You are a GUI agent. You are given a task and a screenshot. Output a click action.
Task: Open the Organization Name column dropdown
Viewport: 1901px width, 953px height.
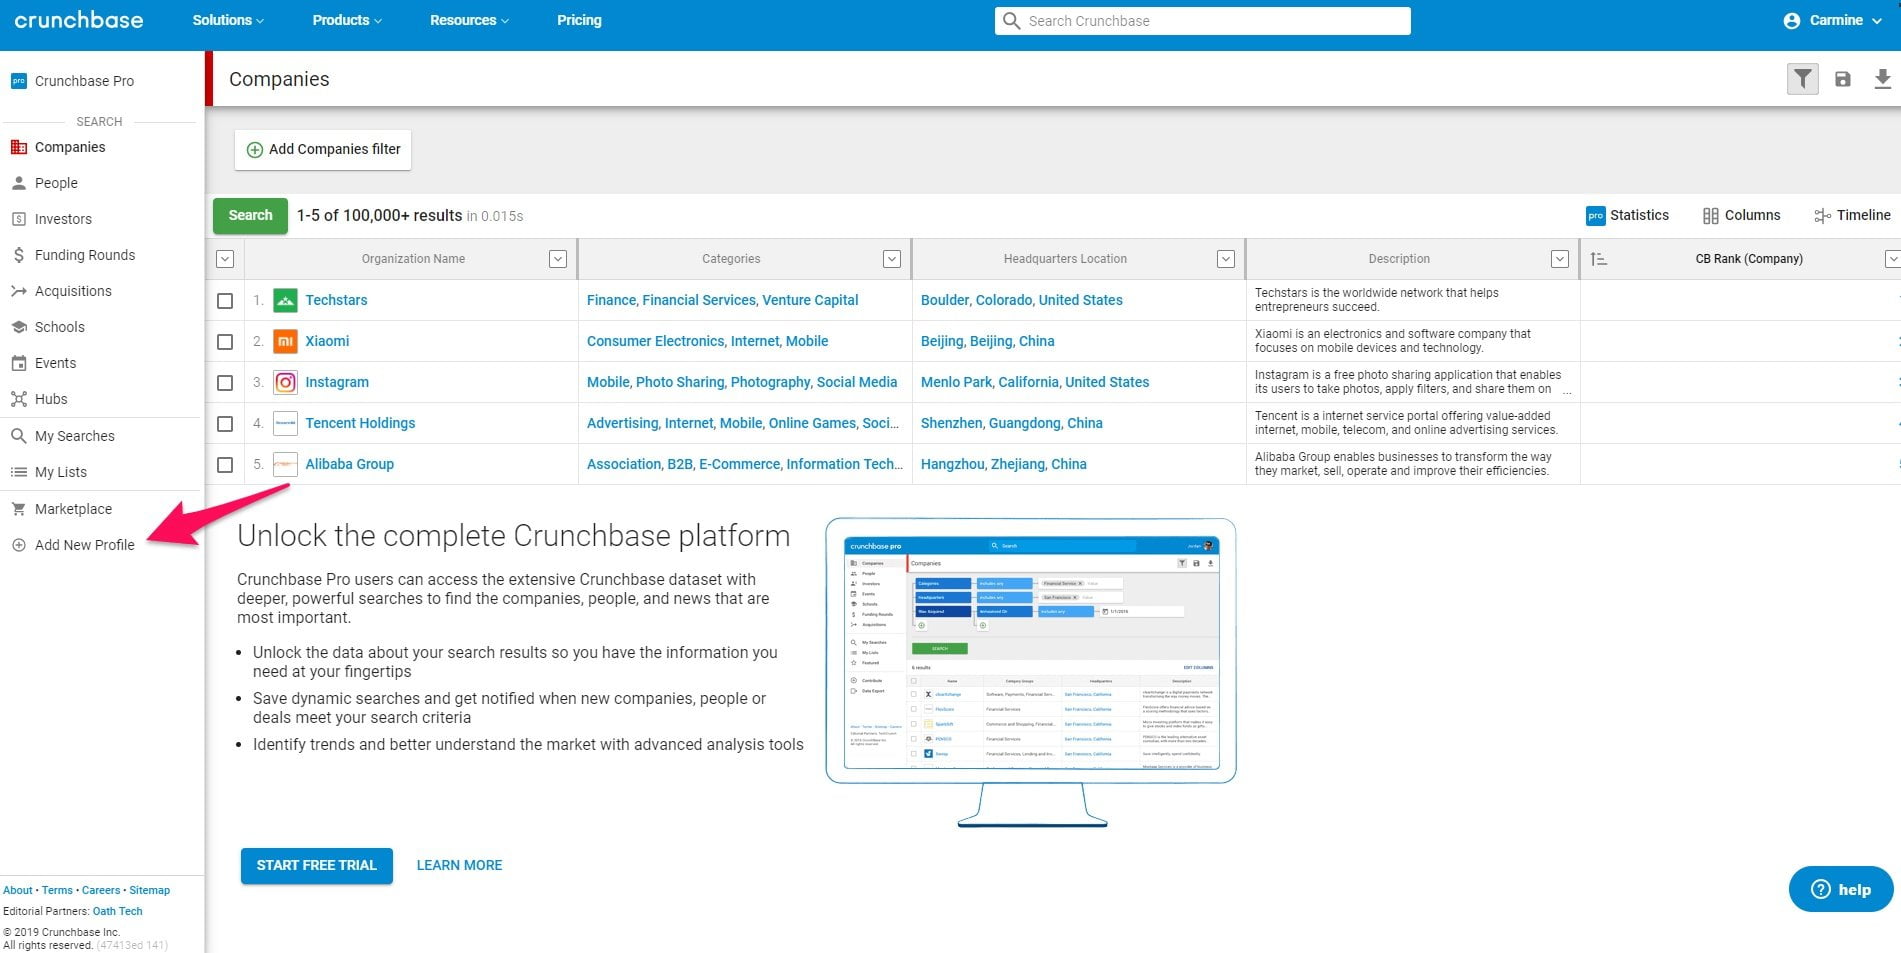[558, 259]
